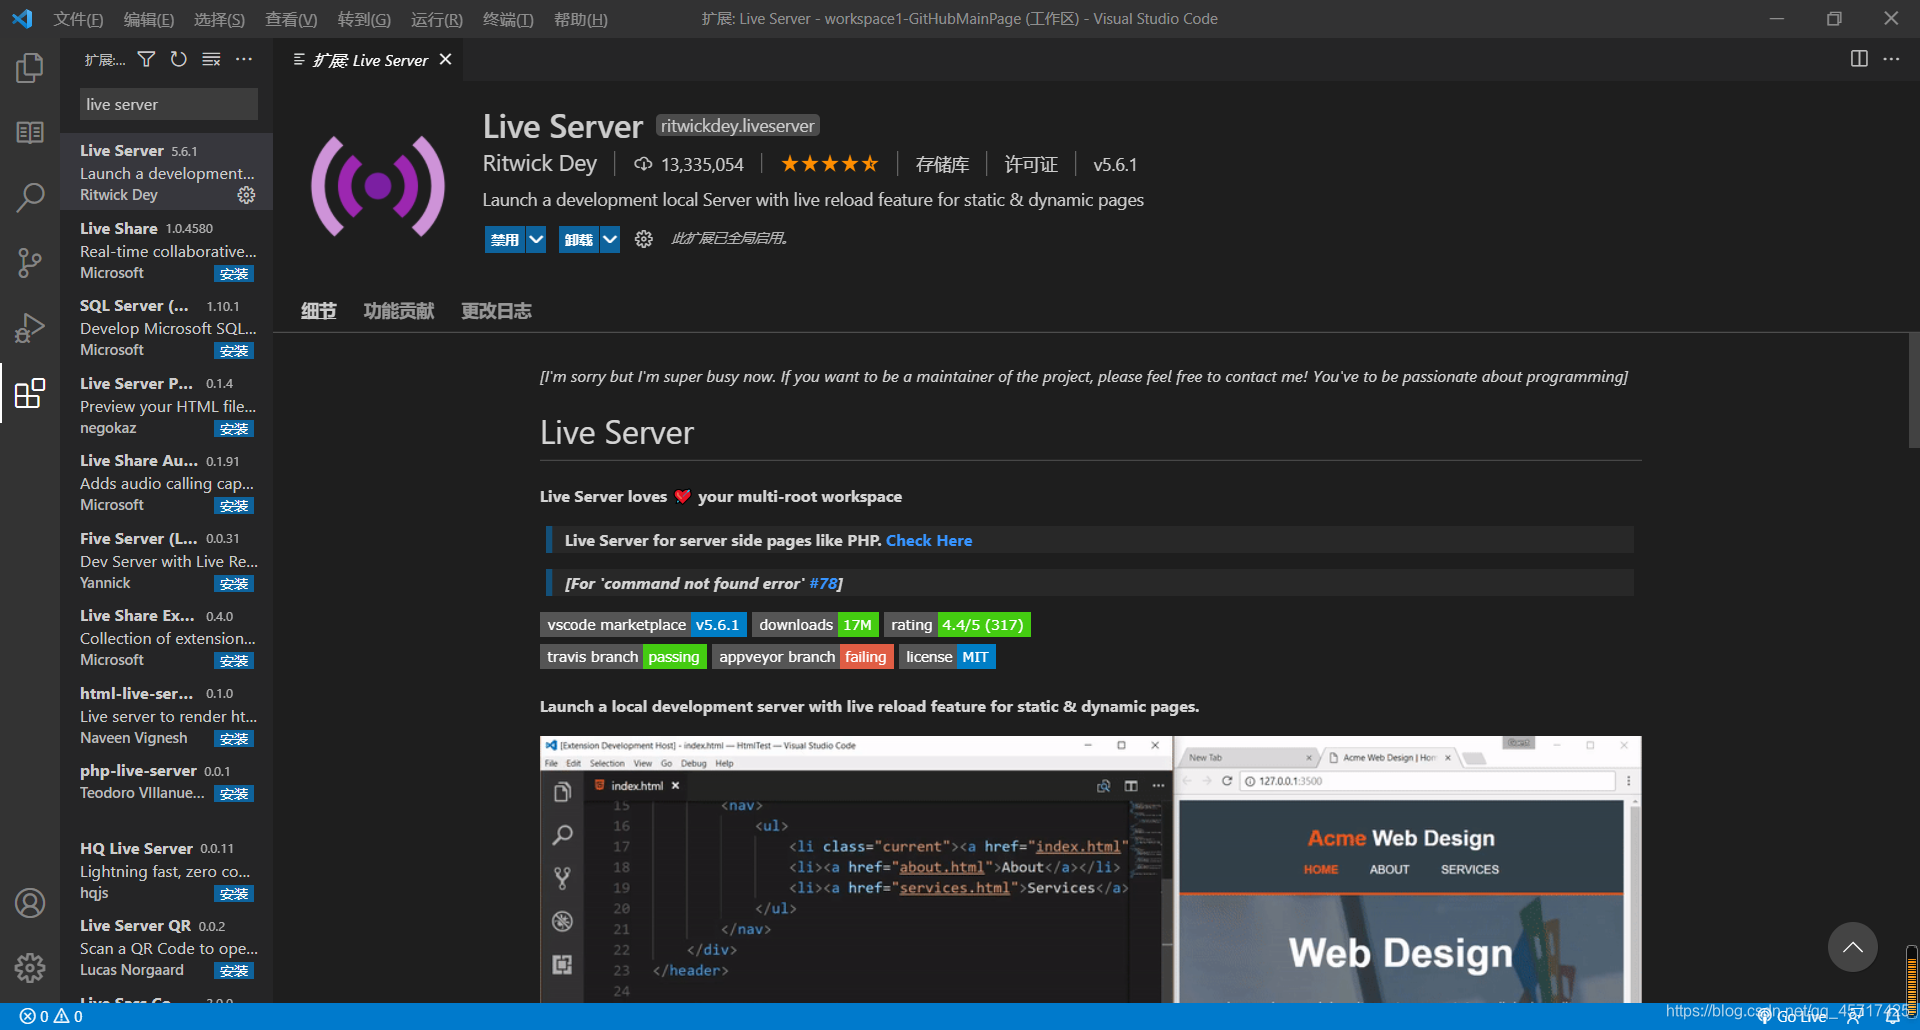Open the 转到(G) menu
The image size is (1920, 1030).
pos(364,19)
